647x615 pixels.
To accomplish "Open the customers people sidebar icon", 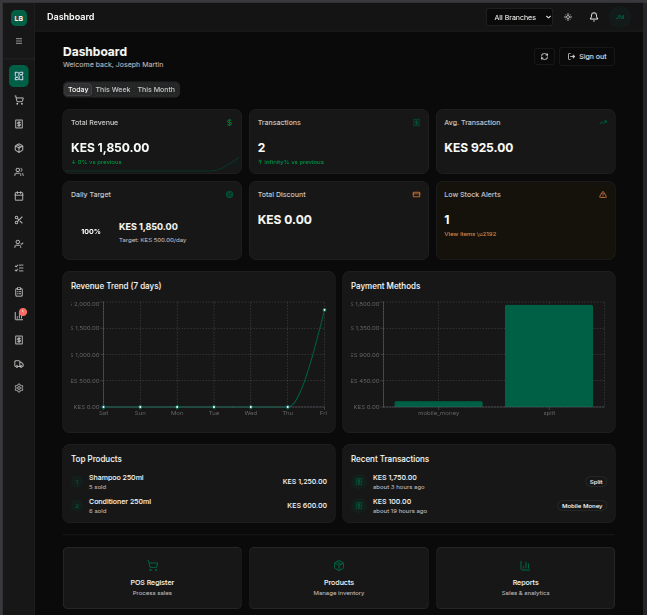I will coord(19,172).
